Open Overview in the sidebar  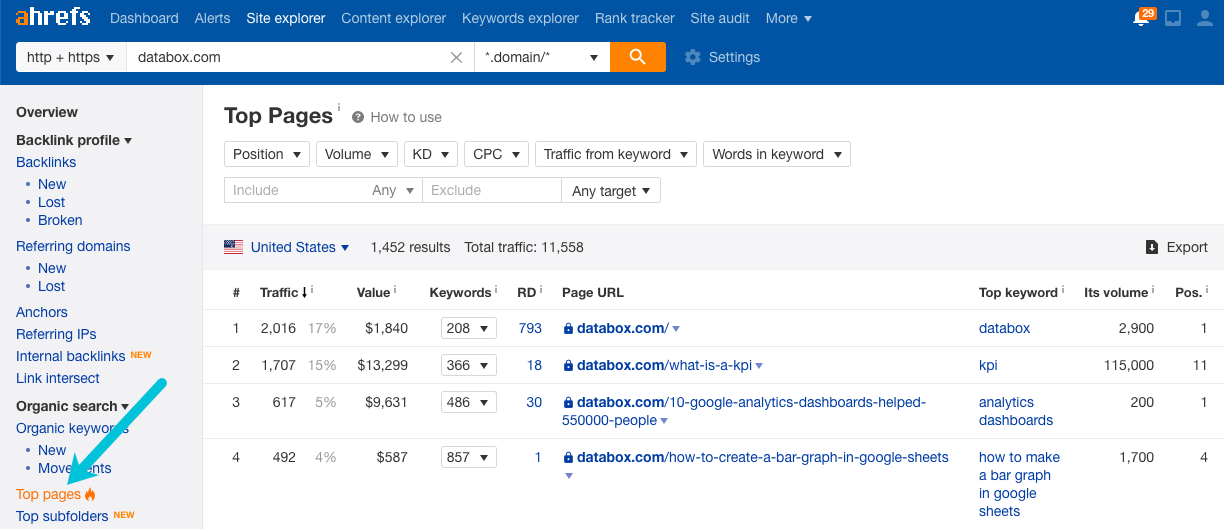click(47, 112)
